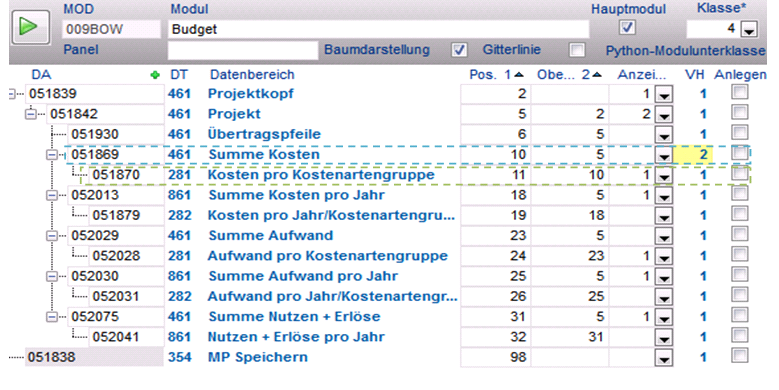
Task: Open the Summe Aufwand pro Jahr link
Action: (x=303, y=276)
